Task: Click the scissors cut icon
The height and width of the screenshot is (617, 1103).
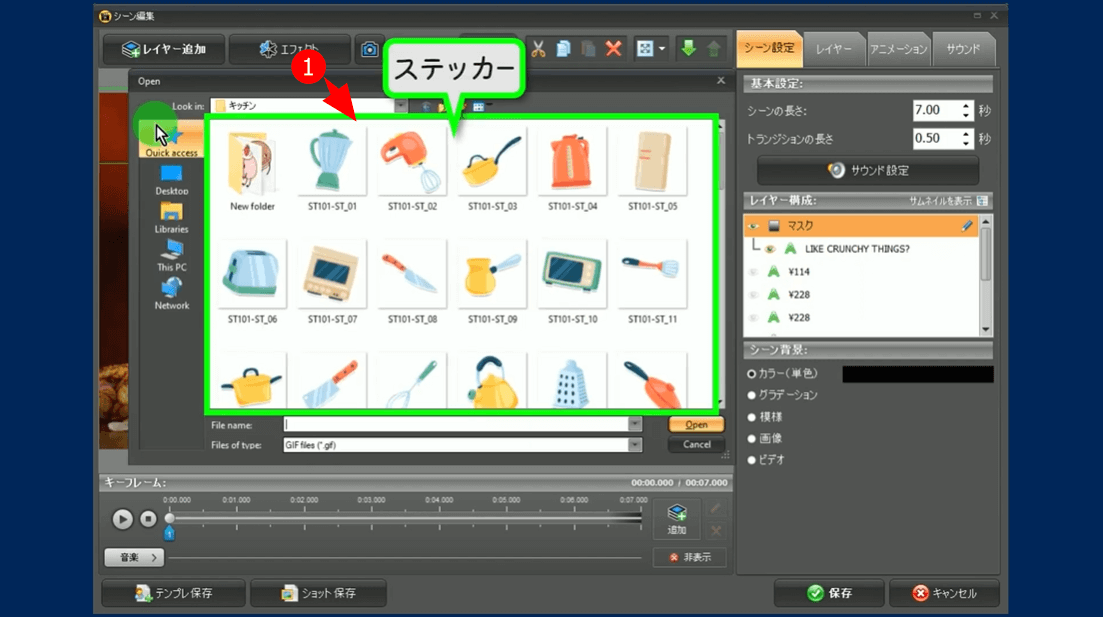Action: point(539,48)
